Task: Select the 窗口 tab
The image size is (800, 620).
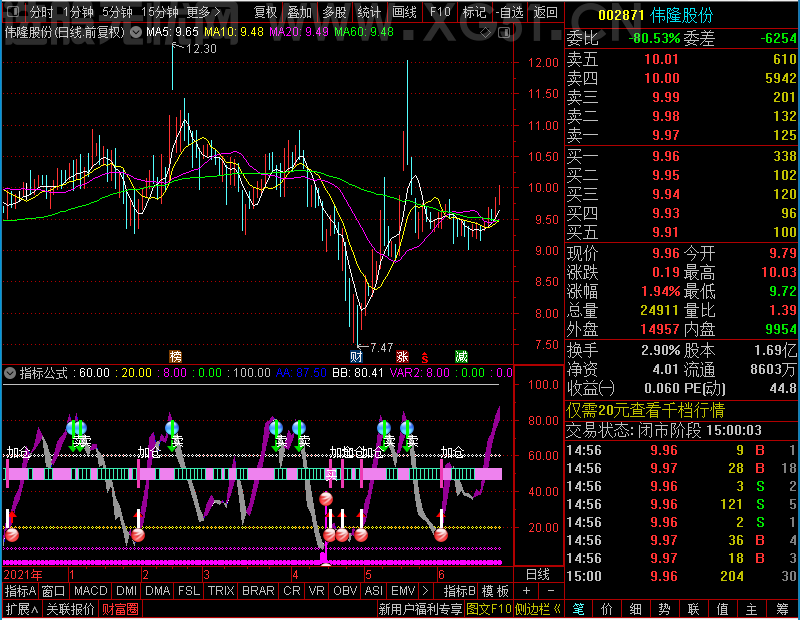Action: 54,591
